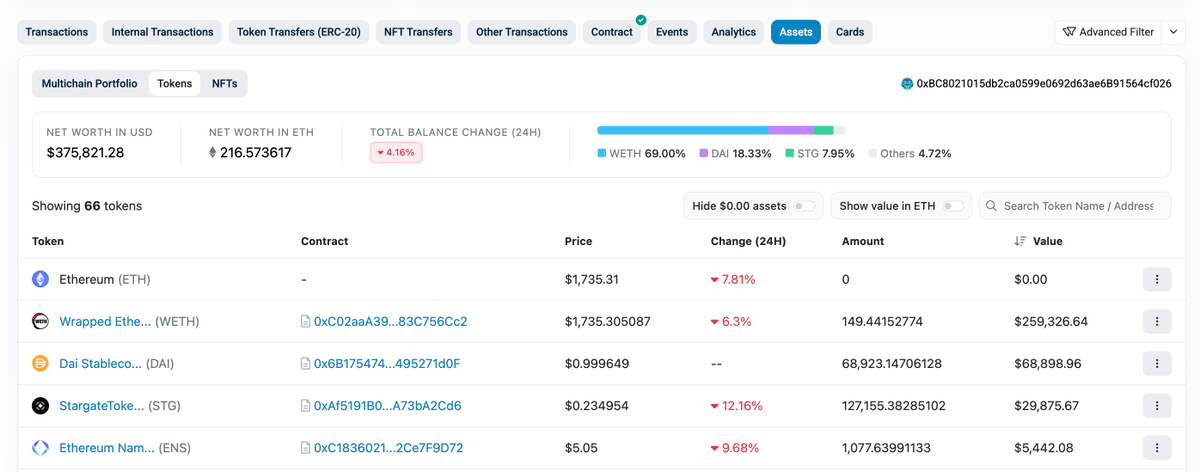Click the Advanced Filter button
The height and width of the screenshot is (472, 1200).
coord(1109,32)
